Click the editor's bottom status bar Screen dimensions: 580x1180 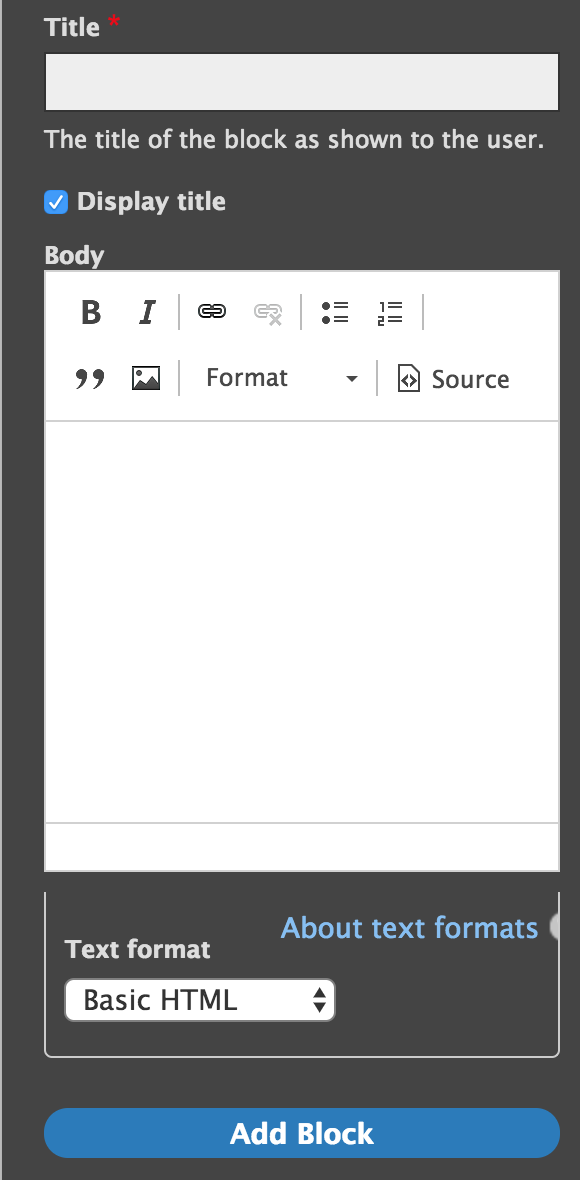[x=302, y=847]
